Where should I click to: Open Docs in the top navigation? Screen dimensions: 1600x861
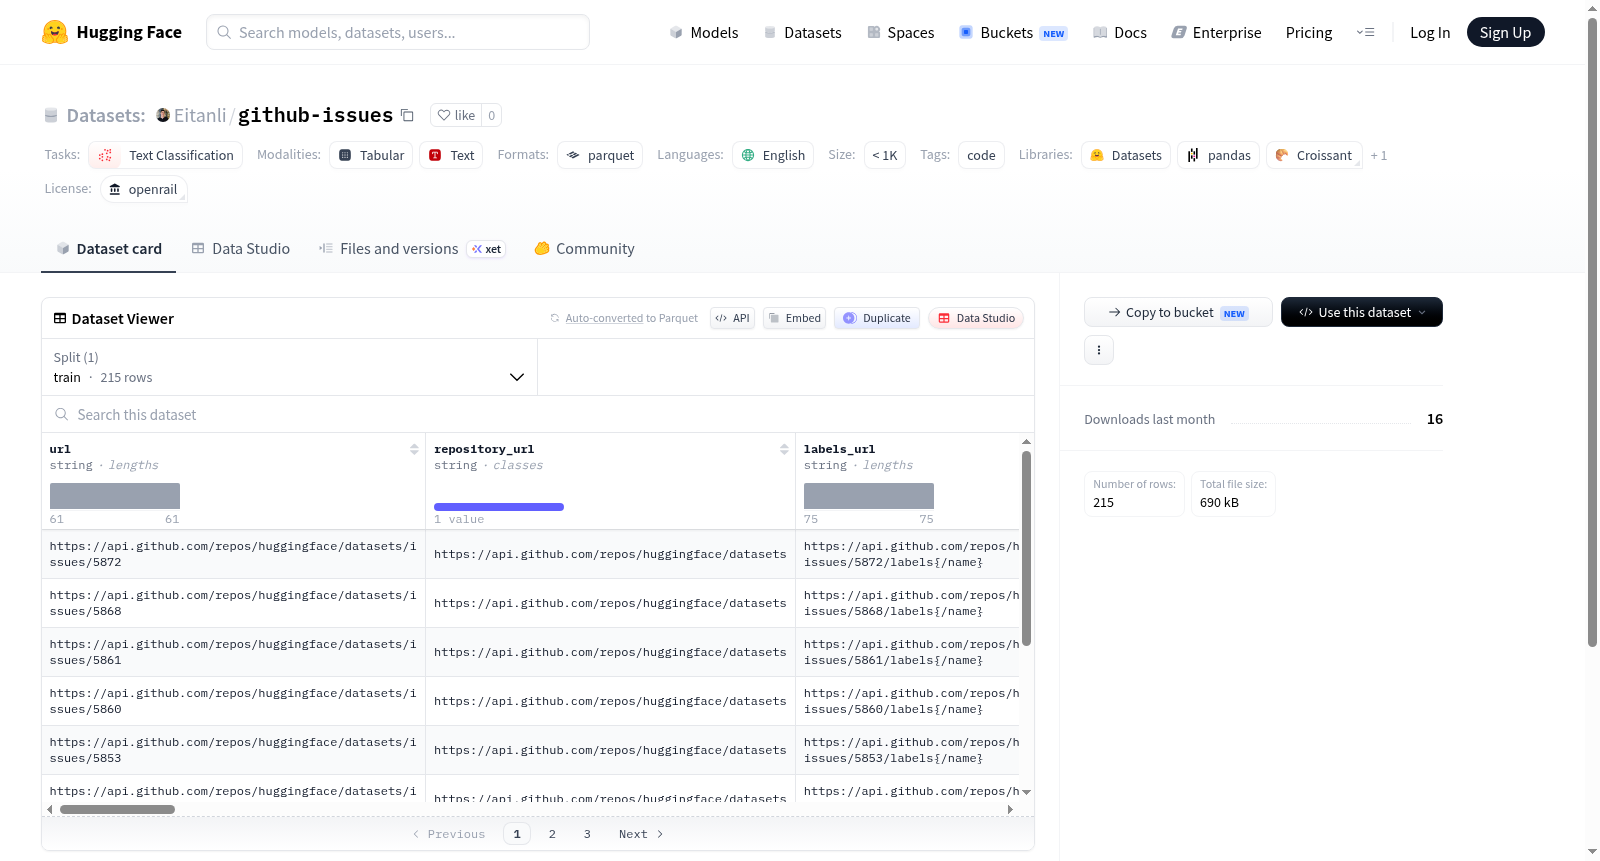point(1119,33)
